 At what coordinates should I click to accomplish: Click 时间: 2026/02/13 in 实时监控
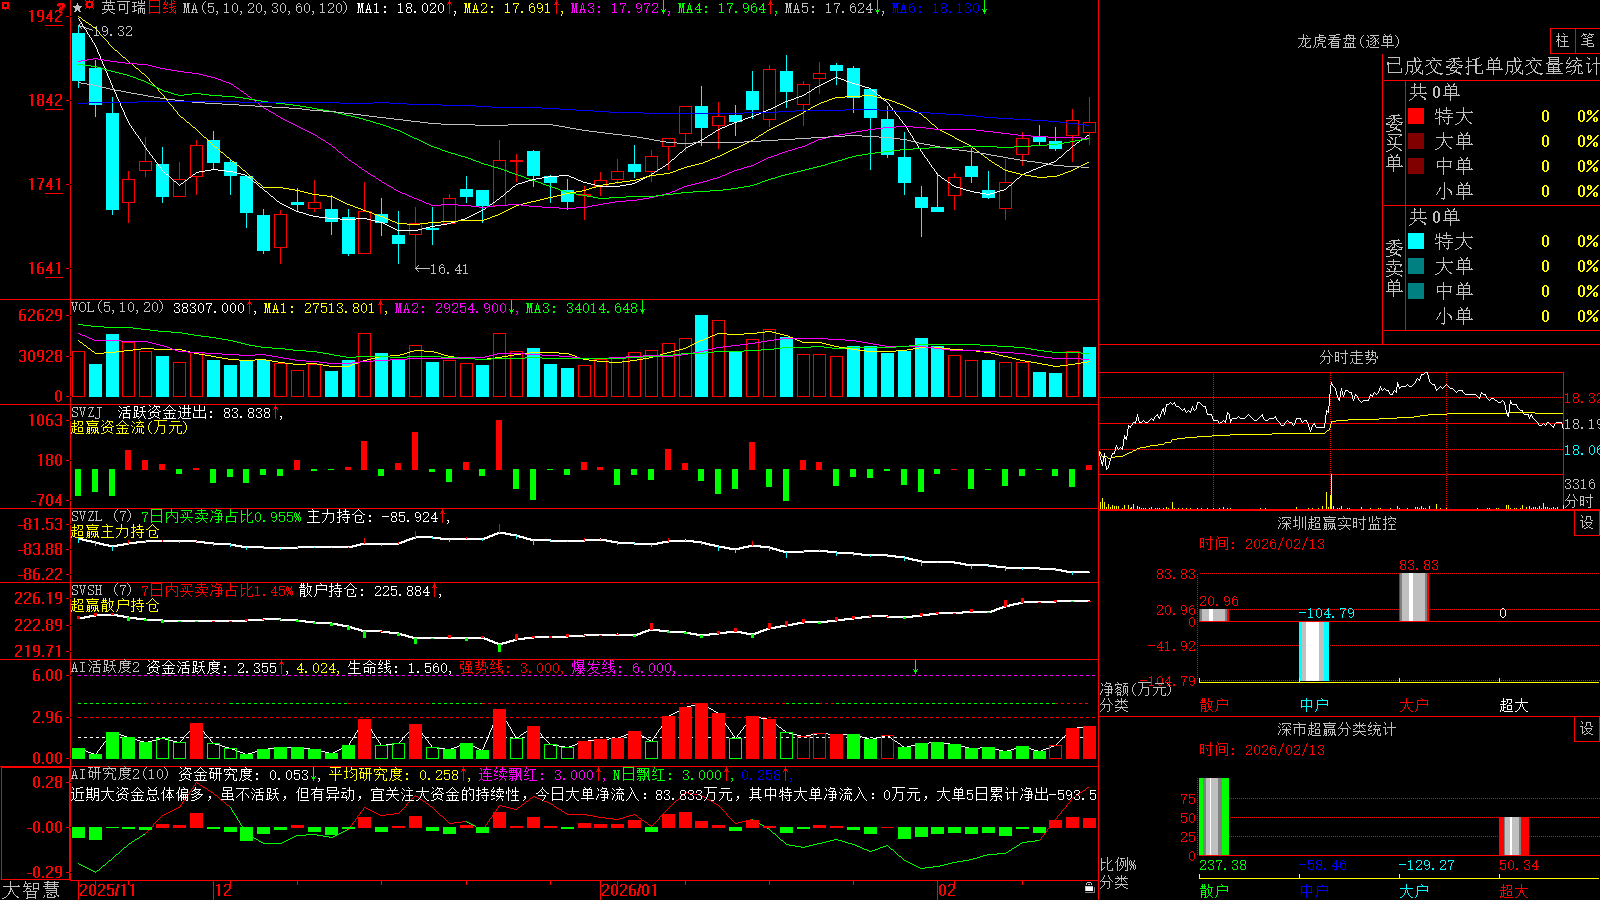click(x=1262, y=544)
